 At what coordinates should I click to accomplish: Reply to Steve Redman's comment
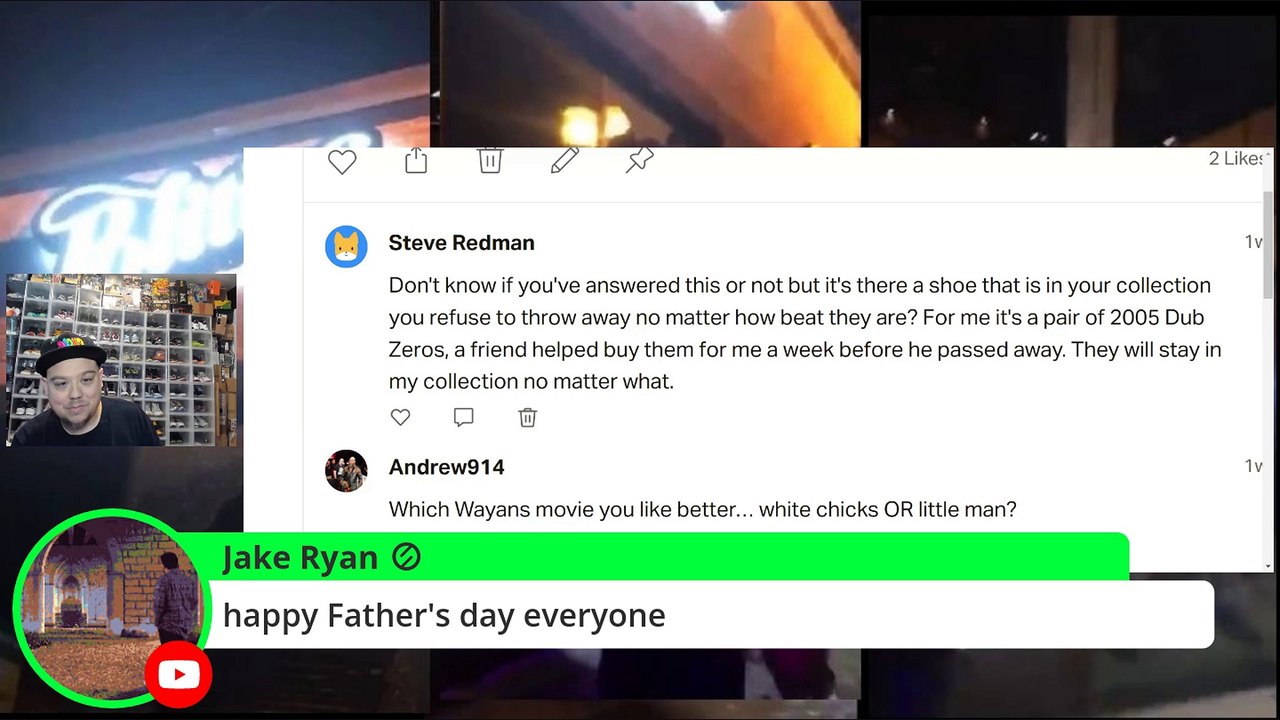pos(463,418)
